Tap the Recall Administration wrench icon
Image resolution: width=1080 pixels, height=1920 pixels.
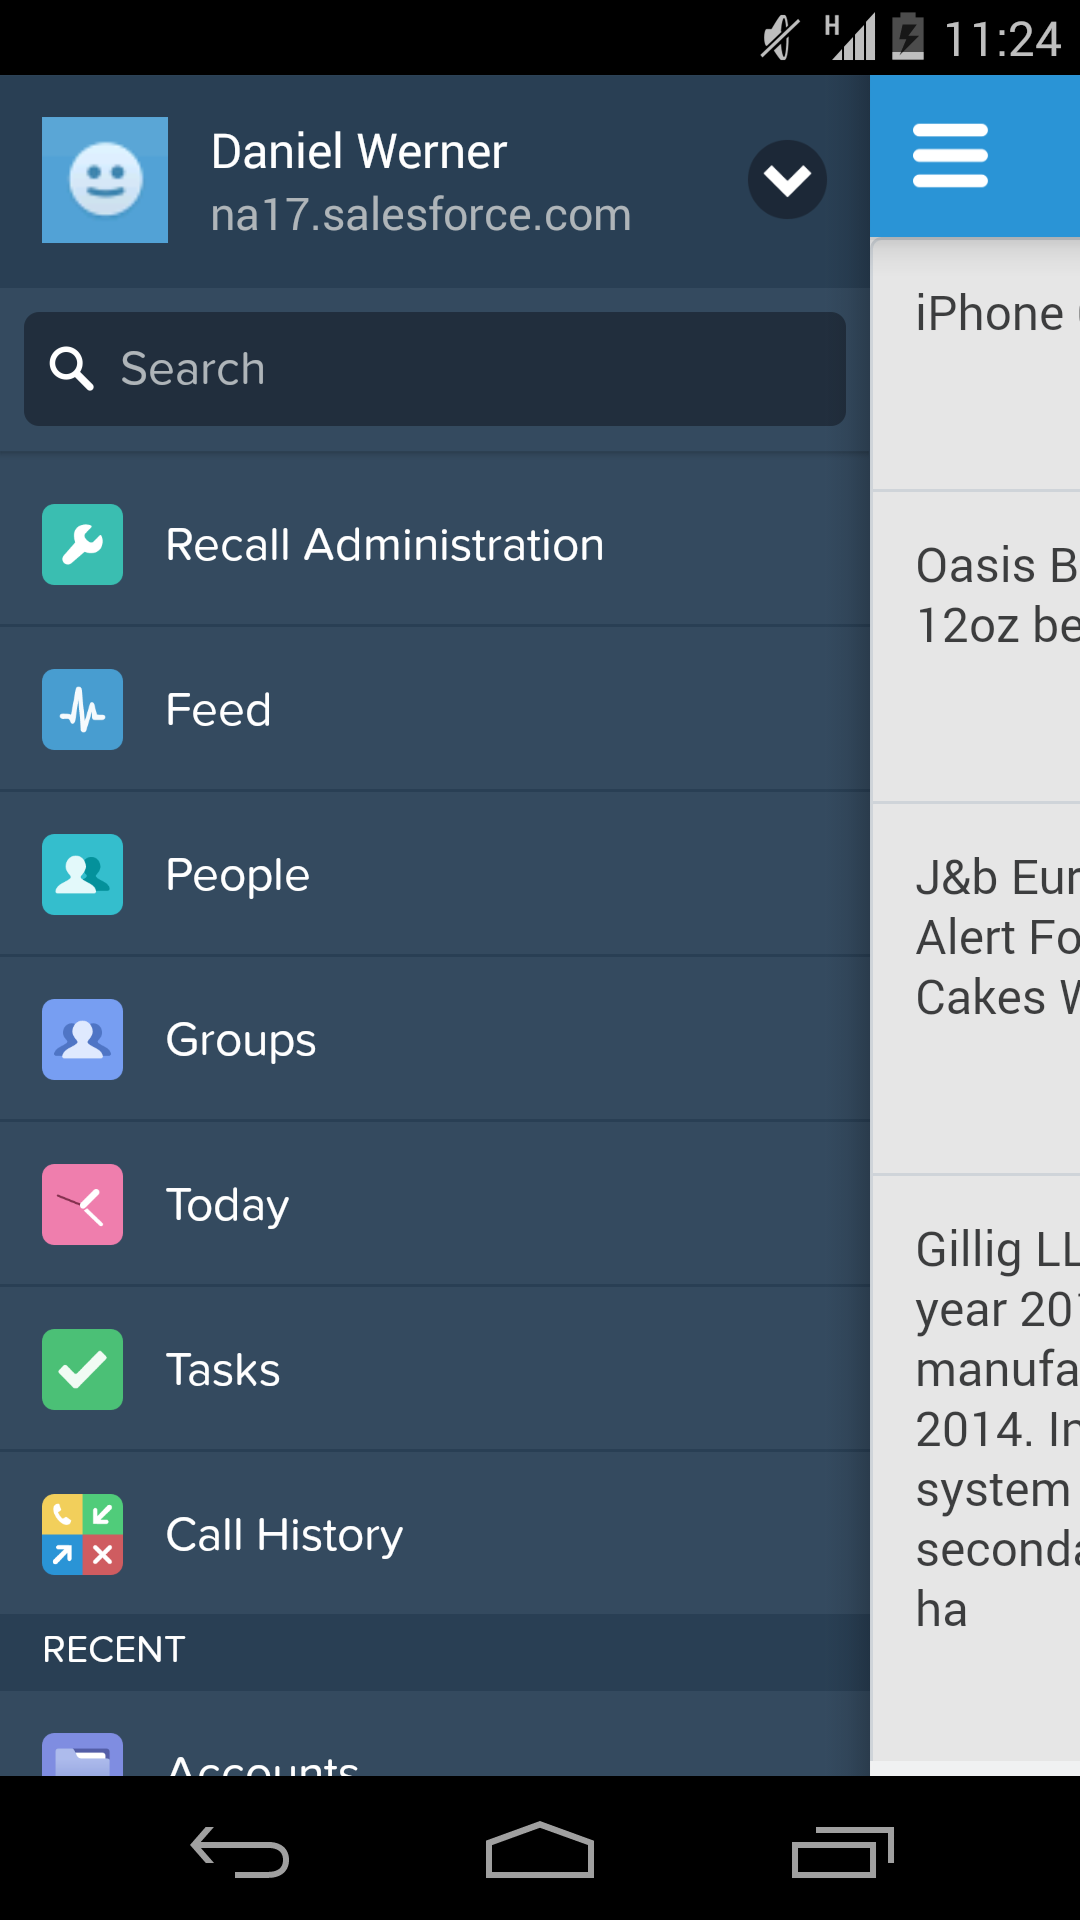[82, 545]
